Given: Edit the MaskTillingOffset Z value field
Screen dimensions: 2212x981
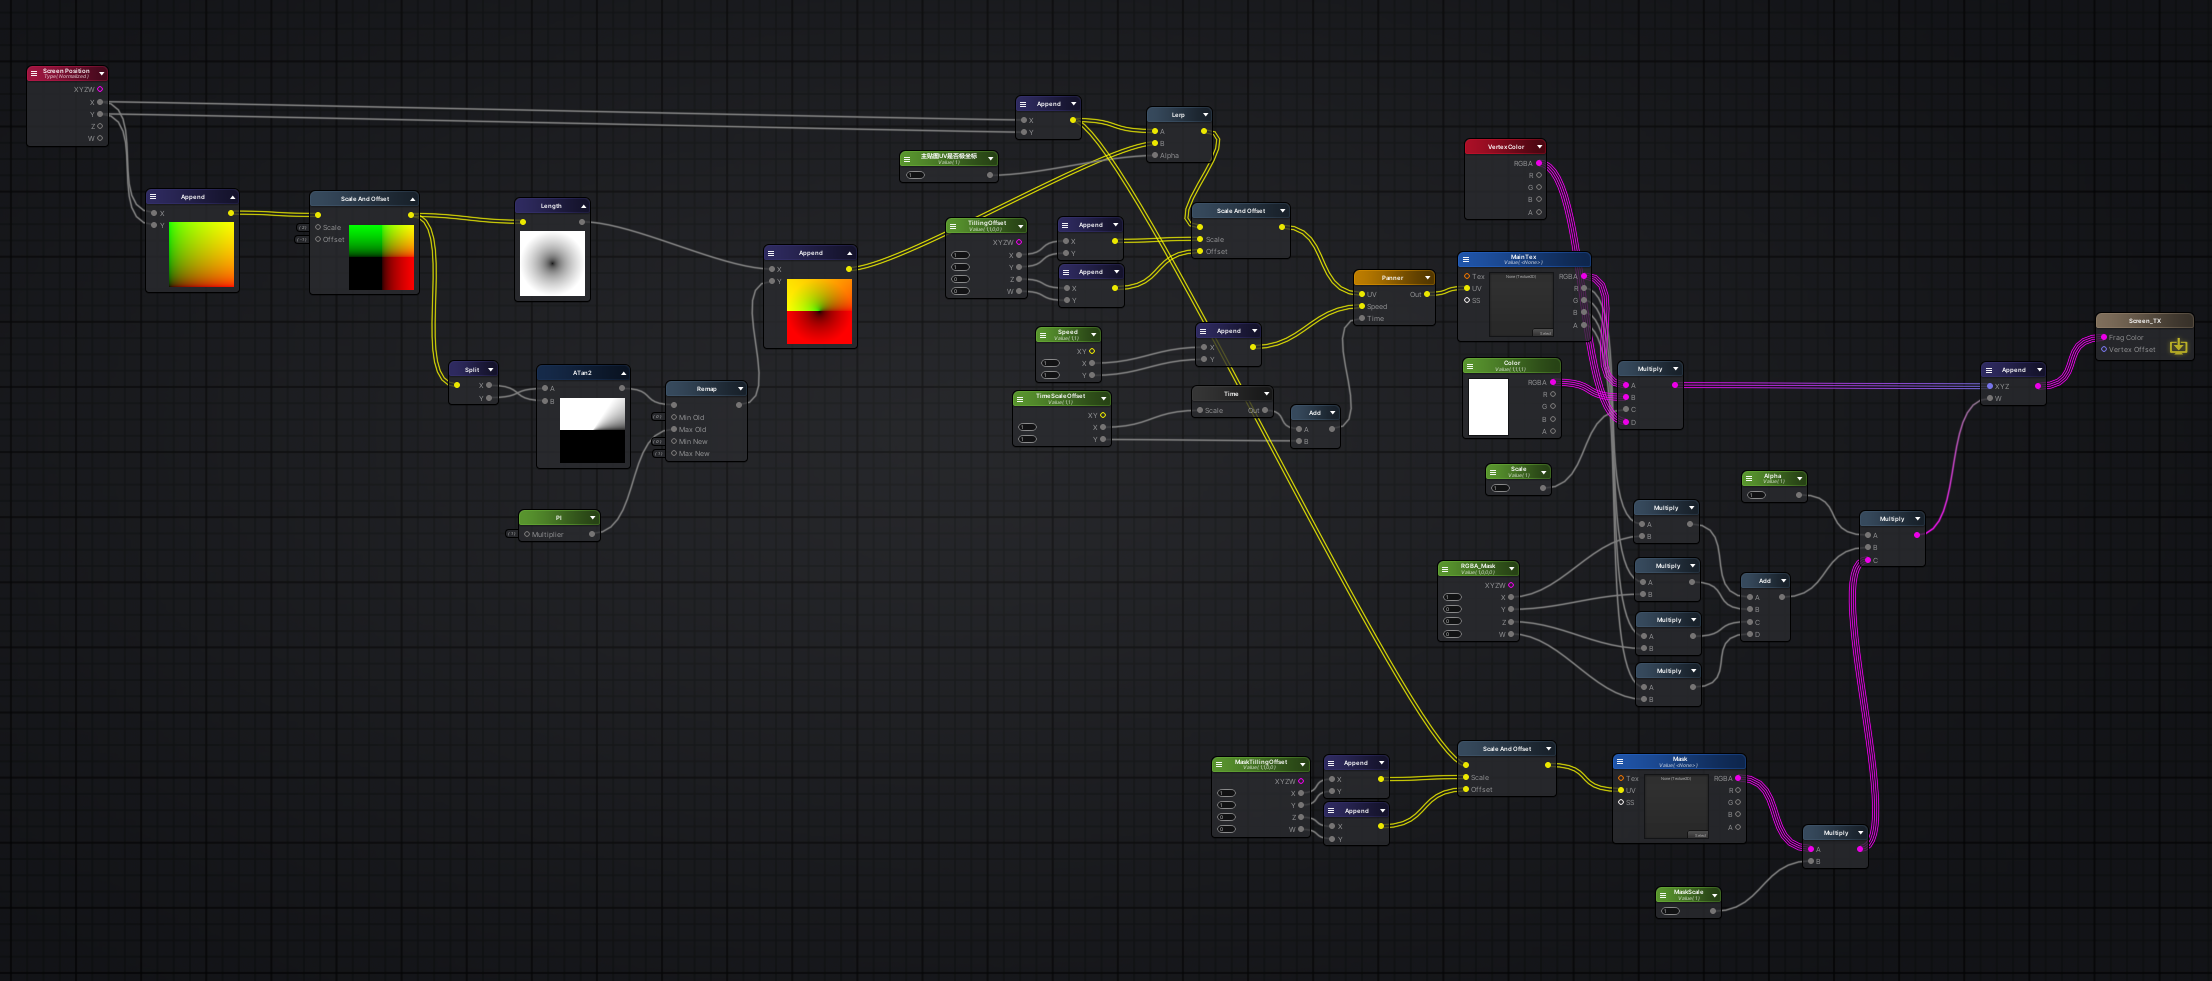Looking at the screenshot, I should (x=1227, y=817).
